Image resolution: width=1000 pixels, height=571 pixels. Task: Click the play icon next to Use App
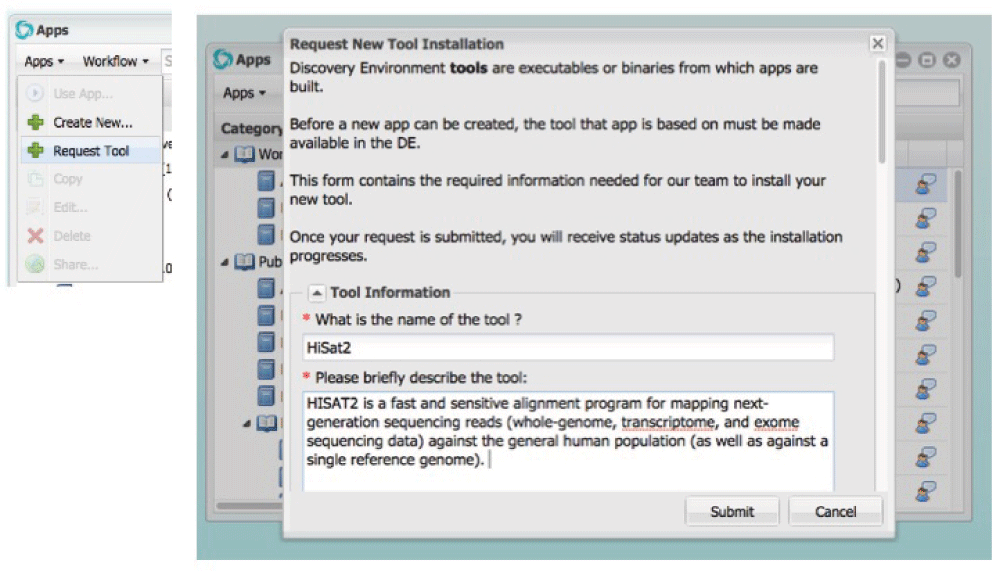(x=35, y=94)
